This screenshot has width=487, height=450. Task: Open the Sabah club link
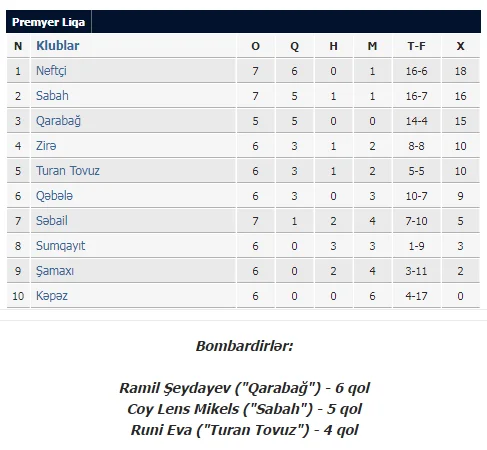point(52,96)
